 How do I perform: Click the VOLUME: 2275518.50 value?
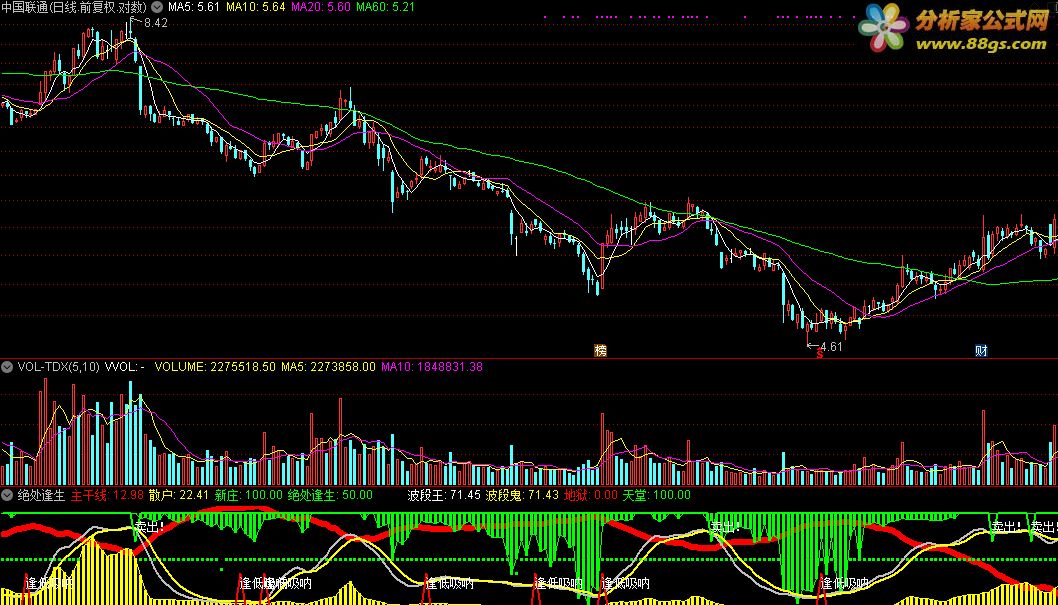[215, 367]
